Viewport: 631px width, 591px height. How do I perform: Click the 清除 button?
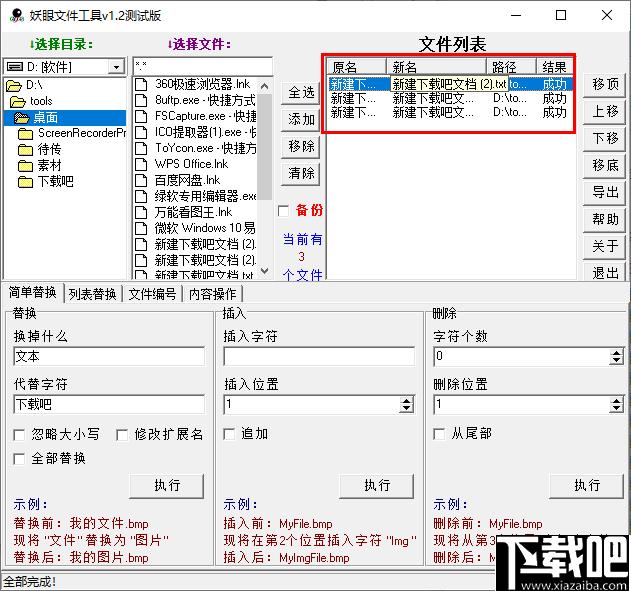click(301, 174)
